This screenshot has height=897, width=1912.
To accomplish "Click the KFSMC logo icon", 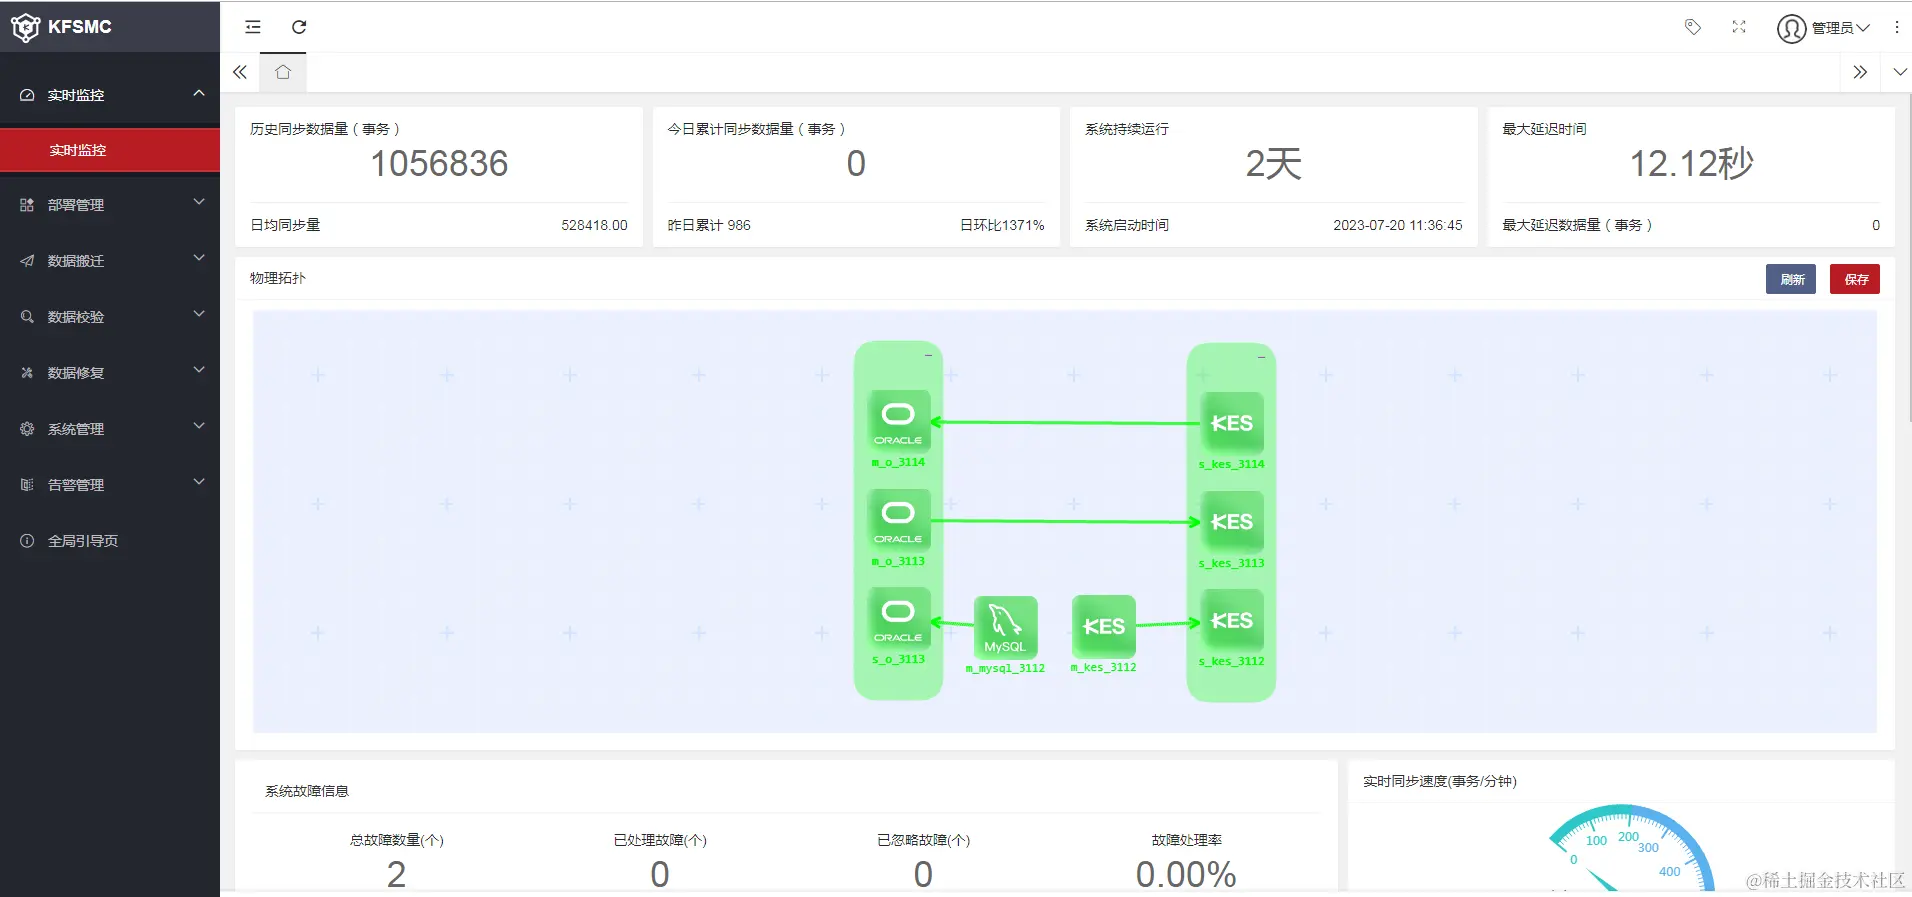I will point(25,27).
